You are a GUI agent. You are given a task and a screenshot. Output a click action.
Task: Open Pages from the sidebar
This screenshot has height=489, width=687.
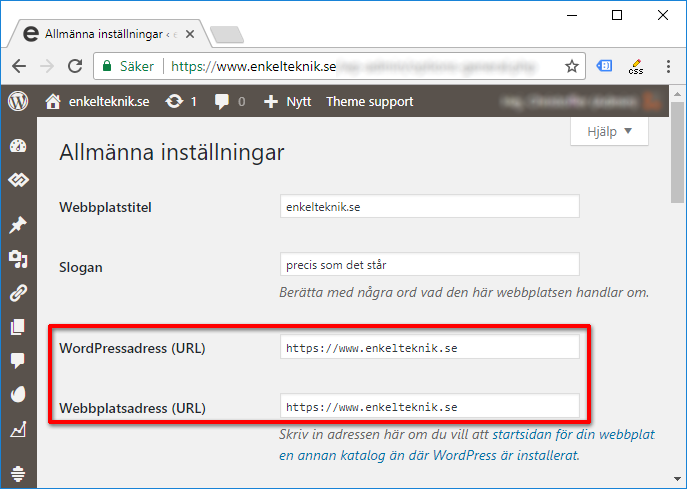click(18, 327)
